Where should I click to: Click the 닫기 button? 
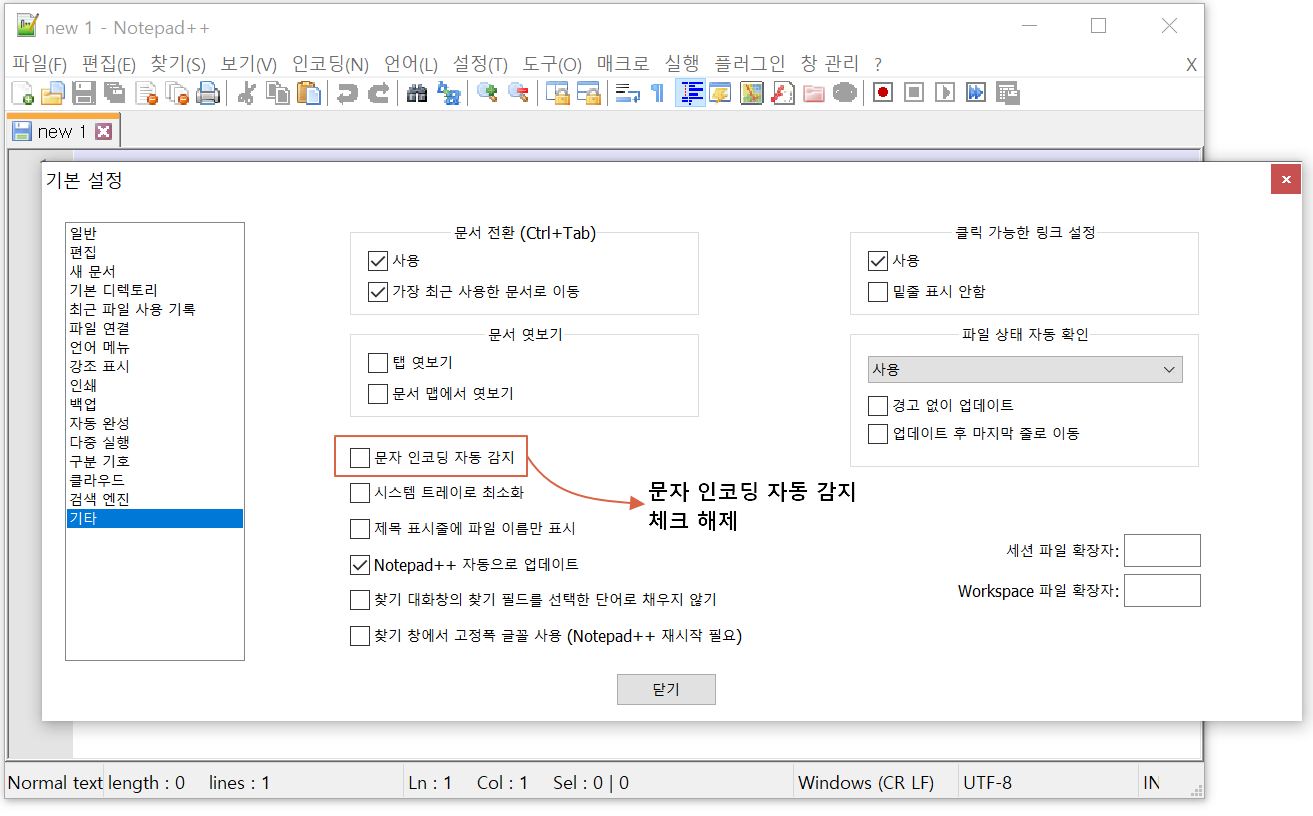click(x=666, y=690)
